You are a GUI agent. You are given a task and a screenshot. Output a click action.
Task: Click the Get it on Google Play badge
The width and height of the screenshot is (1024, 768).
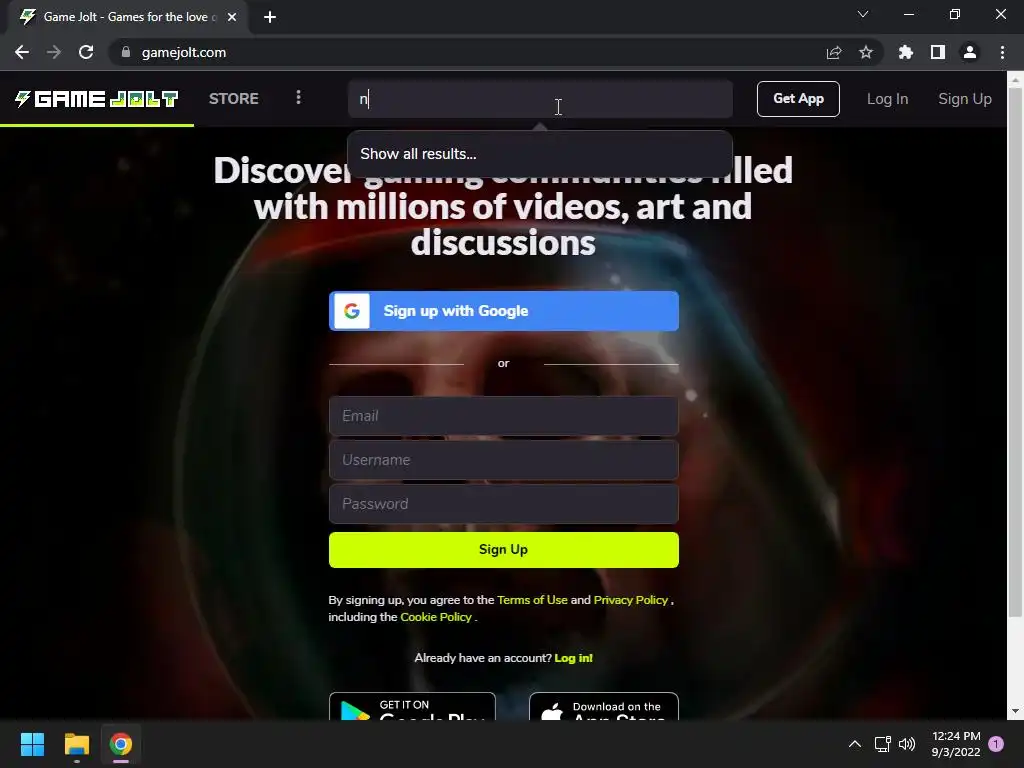[412, 707]
